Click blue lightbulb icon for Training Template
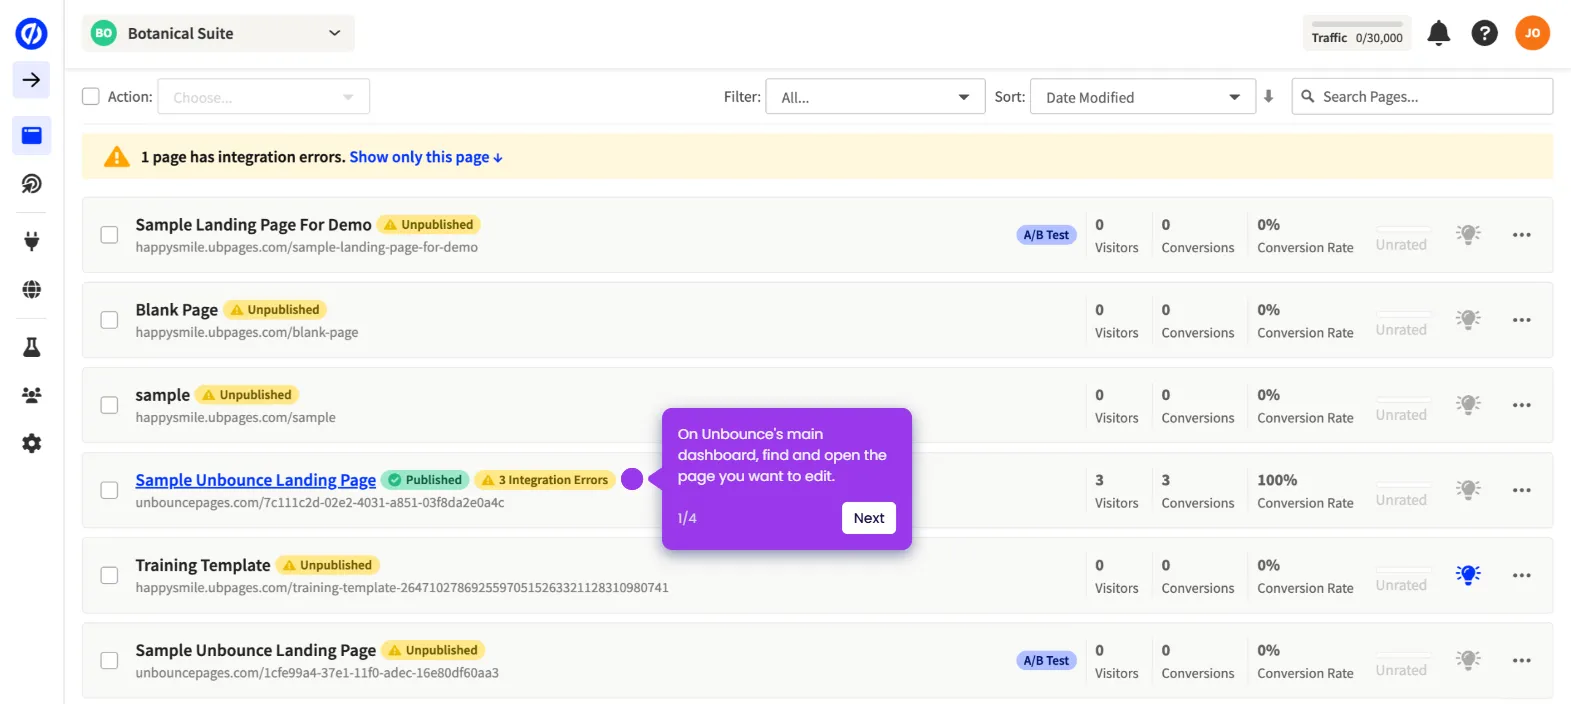This screenshot has height=704, width=1571. [x=1468, y=574]
